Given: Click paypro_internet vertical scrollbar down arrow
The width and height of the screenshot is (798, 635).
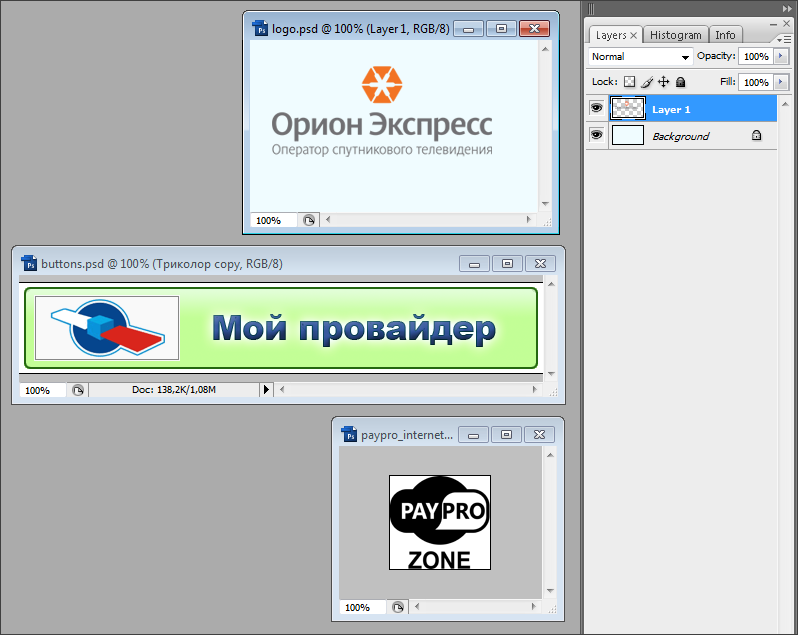Looking at the screenshot, I should [x=550, y=590].
